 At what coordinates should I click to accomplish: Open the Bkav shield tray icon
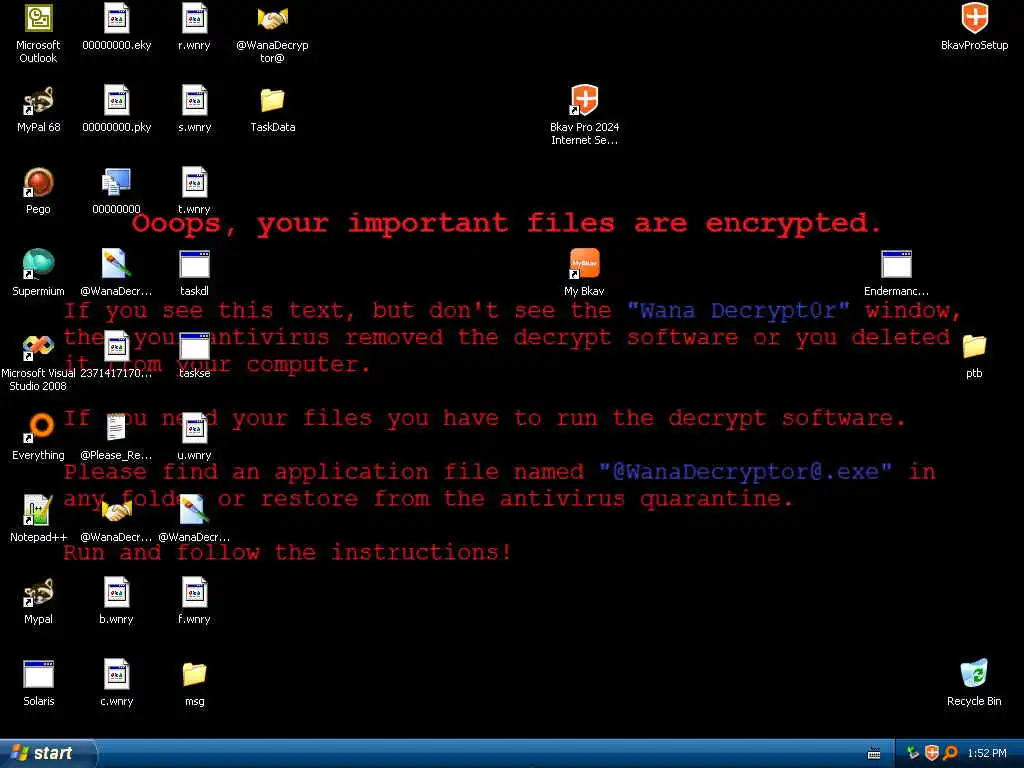pos(932,754)
